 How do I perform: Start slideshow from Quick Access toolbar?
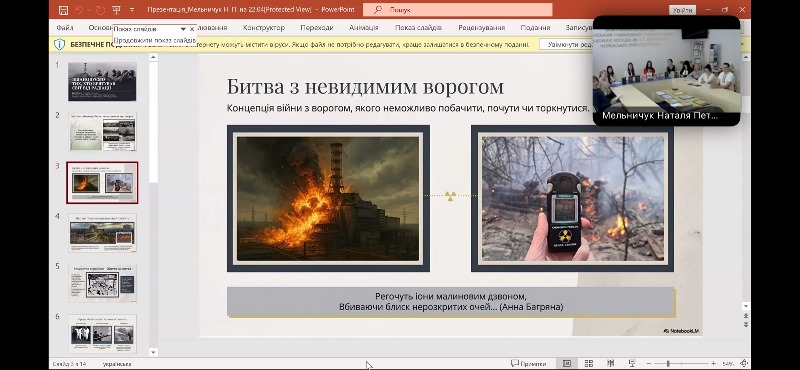pos(117,10)
